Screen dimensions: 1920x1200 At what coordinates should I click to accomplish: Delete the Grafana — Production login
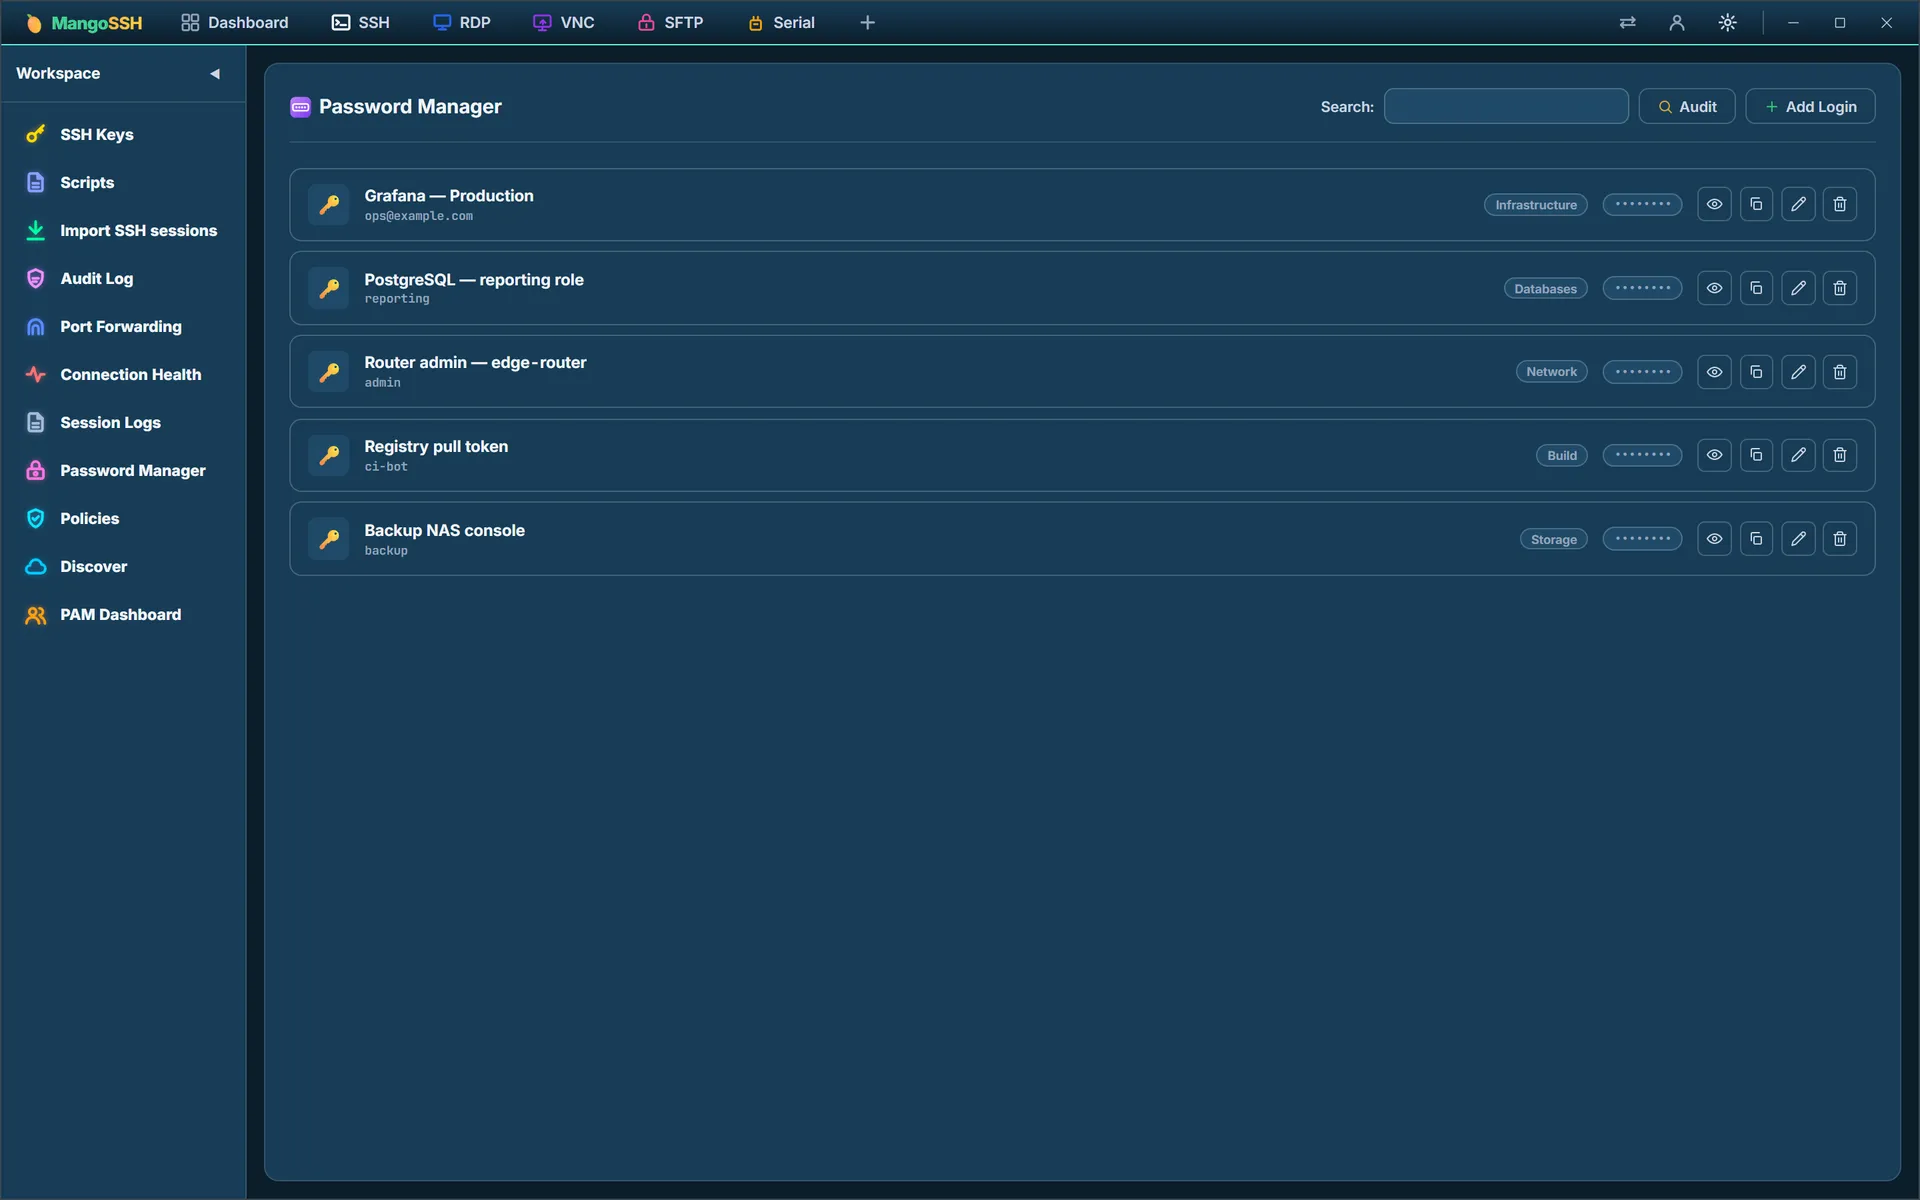tap(1840, 204)
